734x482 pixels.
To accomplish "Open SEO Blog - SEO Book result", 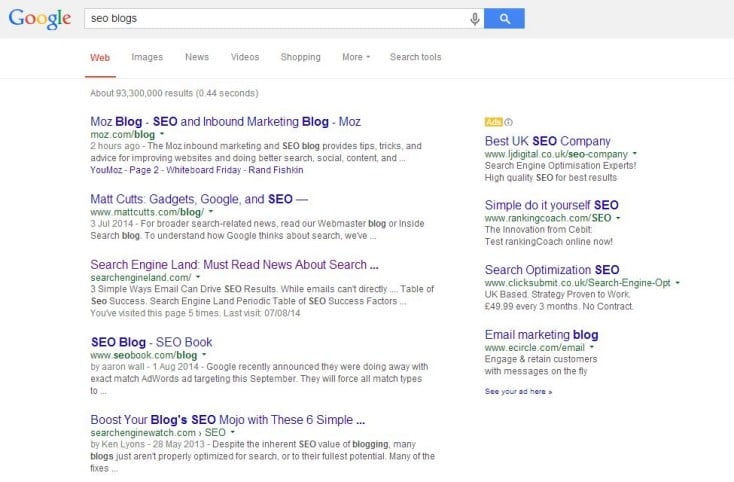I will click(x=151, y=343).
